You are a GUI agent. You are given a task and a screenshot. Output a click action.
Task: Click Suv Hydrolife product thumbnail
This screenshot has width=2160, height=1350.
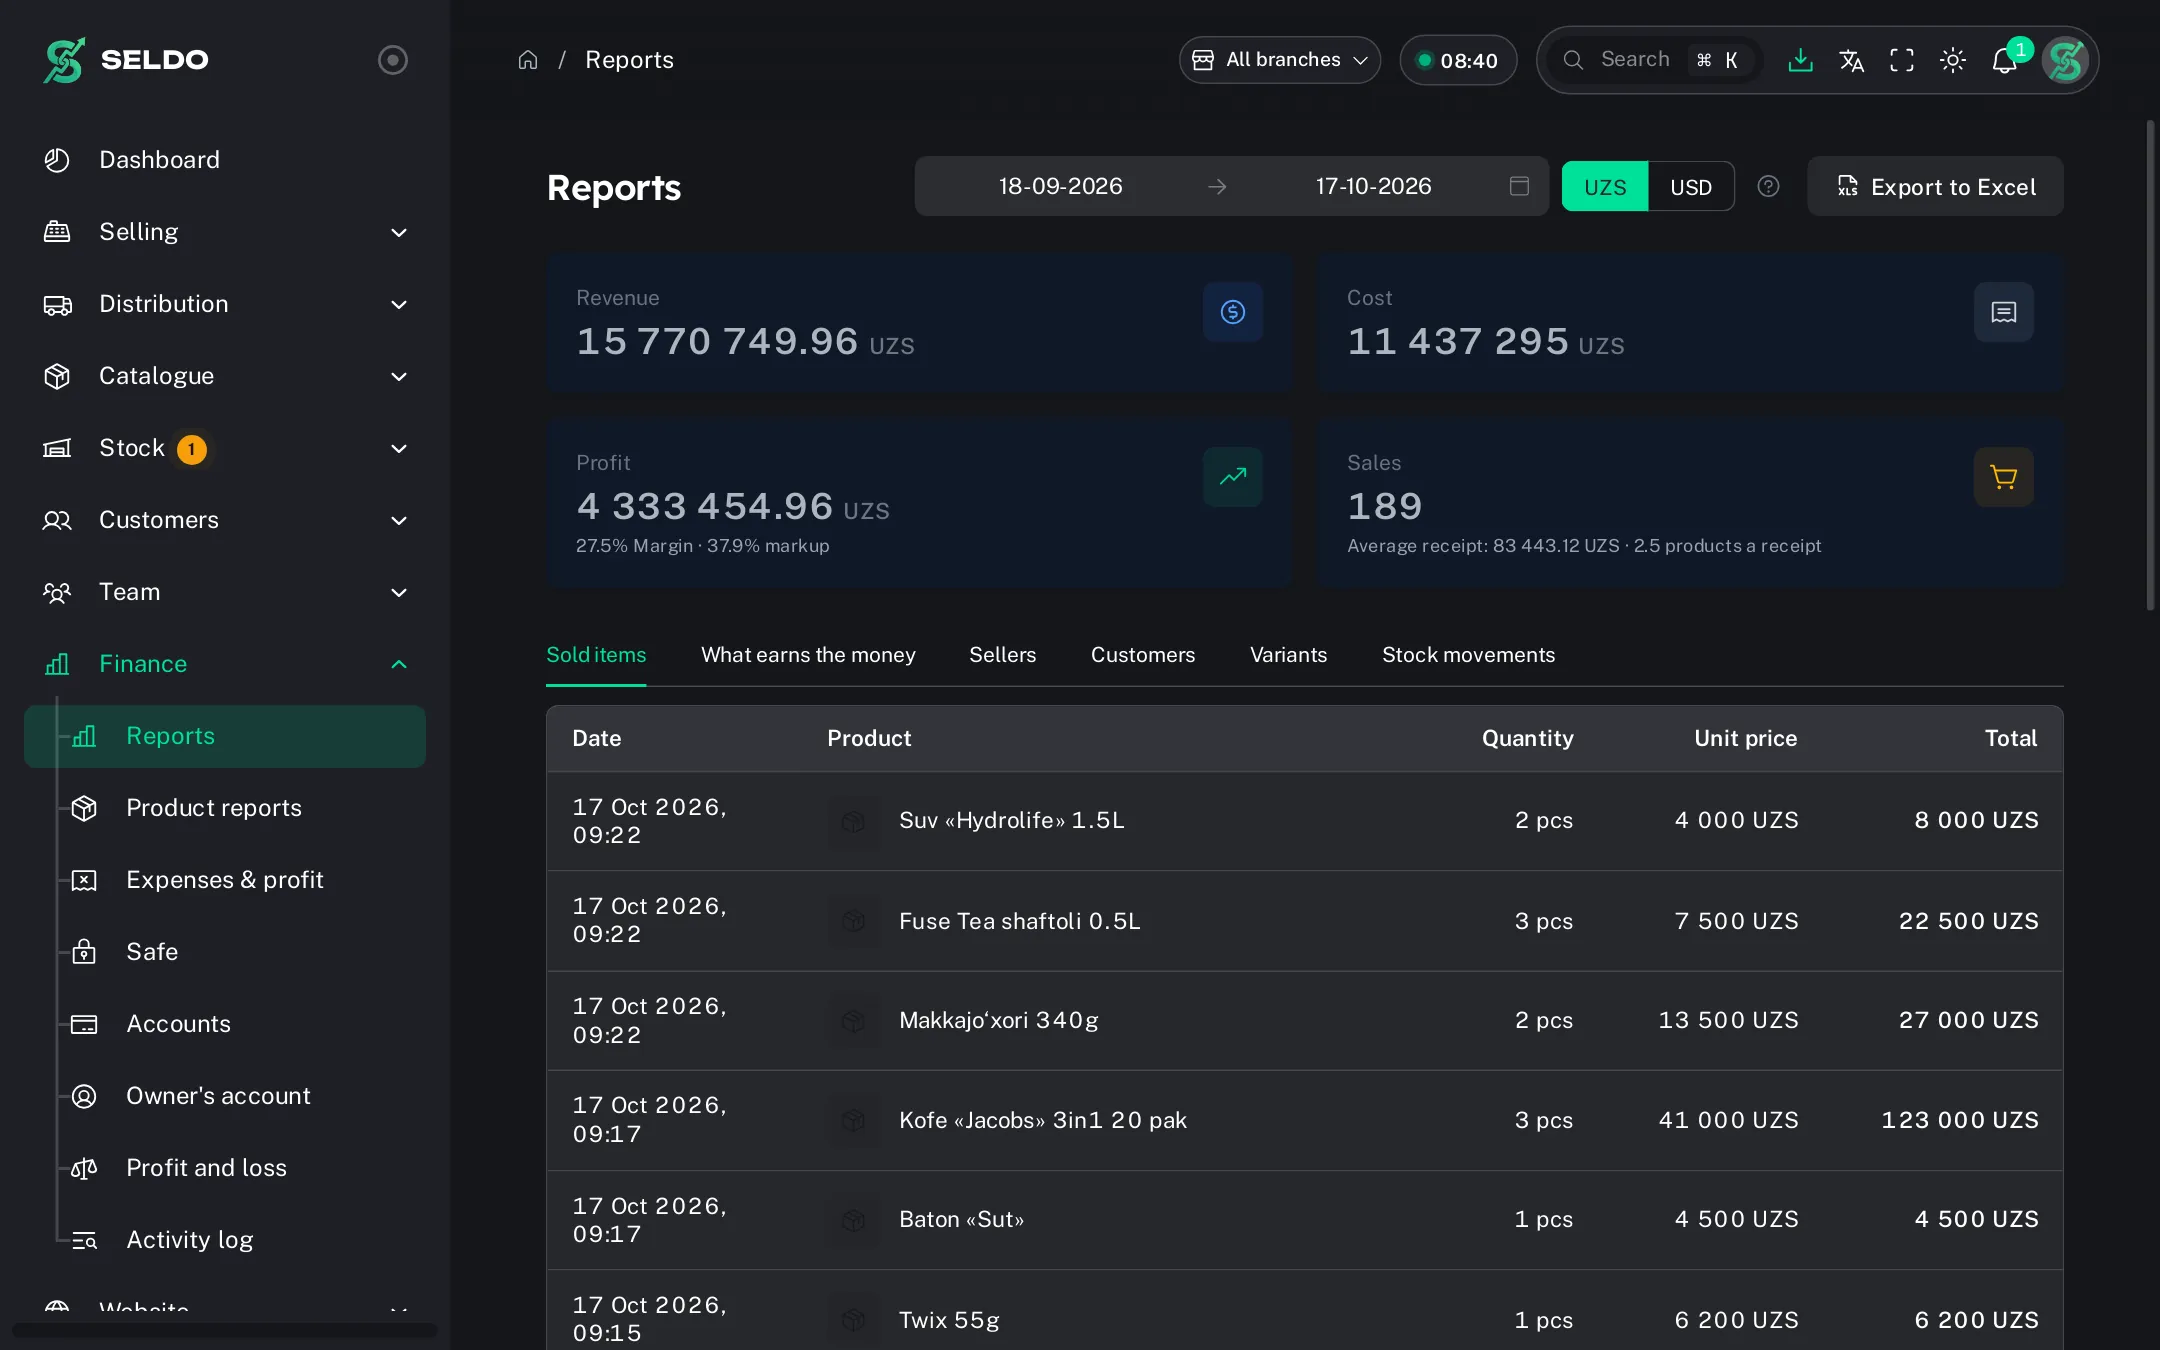tap(853, 821)
